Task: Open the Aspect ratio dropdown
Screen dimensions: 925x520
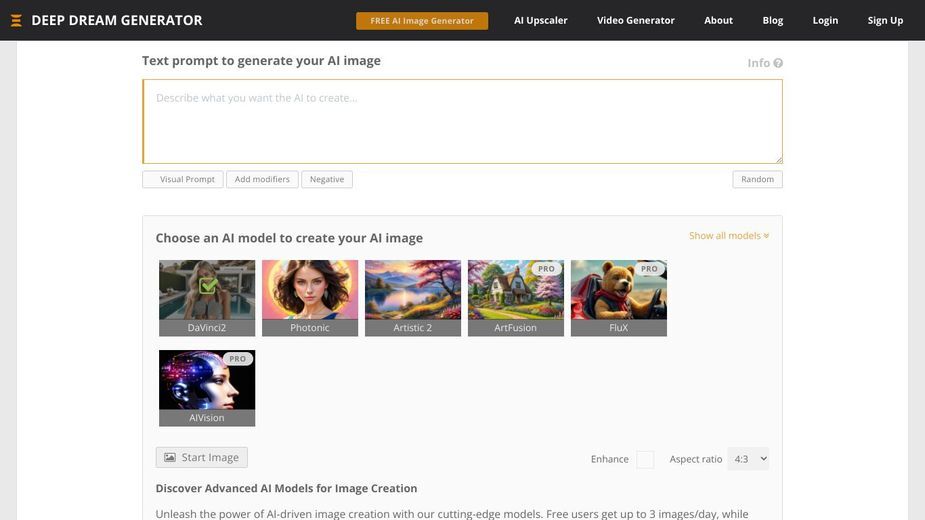Action: [748, 459]
